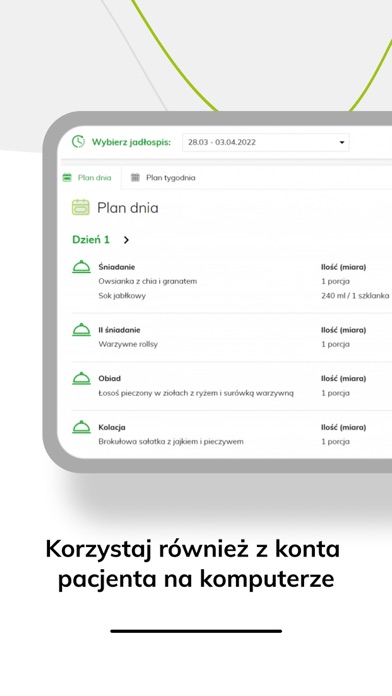Viewport: 392px width, 696px height.
Task: Click the Śniadanie meal cloche icon
Action: [x=81, y=267]
